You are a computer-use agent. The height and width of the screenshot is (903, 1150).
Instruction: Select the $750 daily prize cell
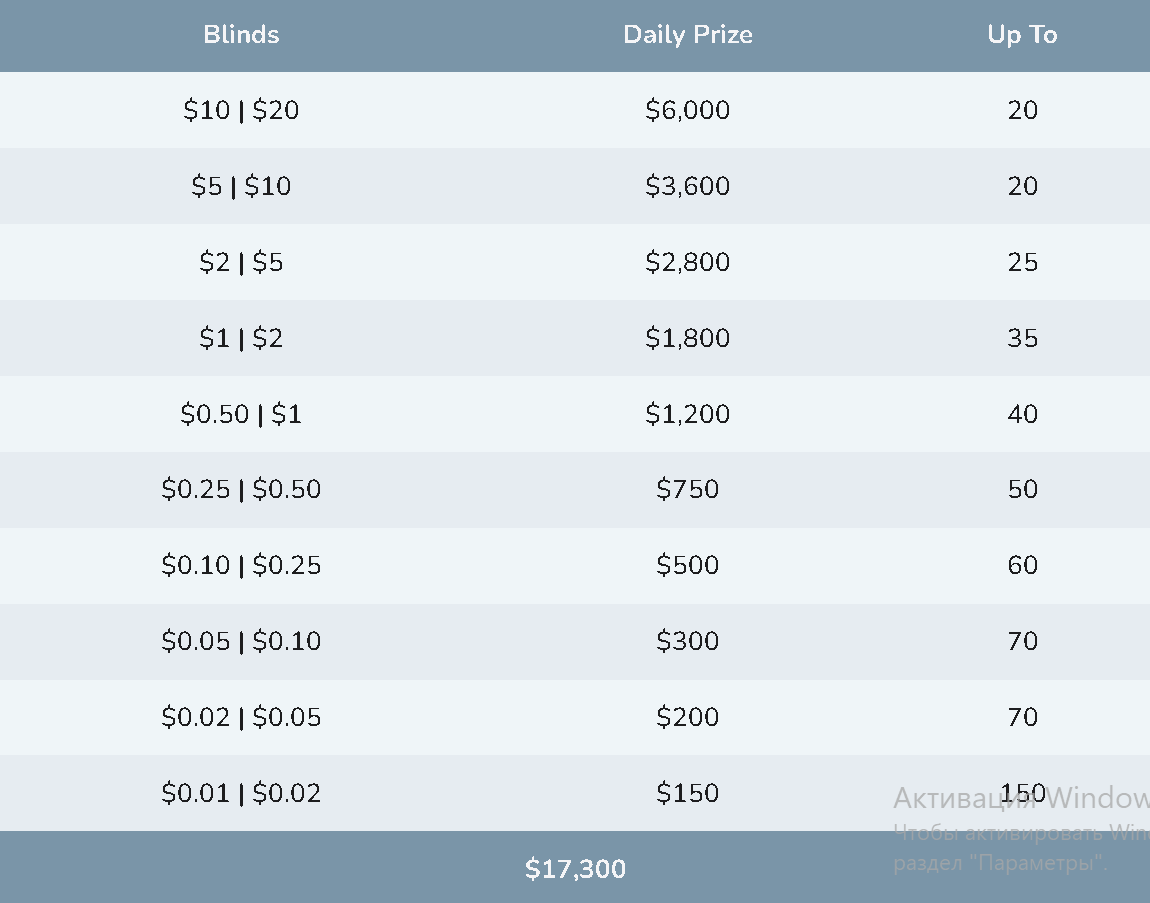coord(688,489)
